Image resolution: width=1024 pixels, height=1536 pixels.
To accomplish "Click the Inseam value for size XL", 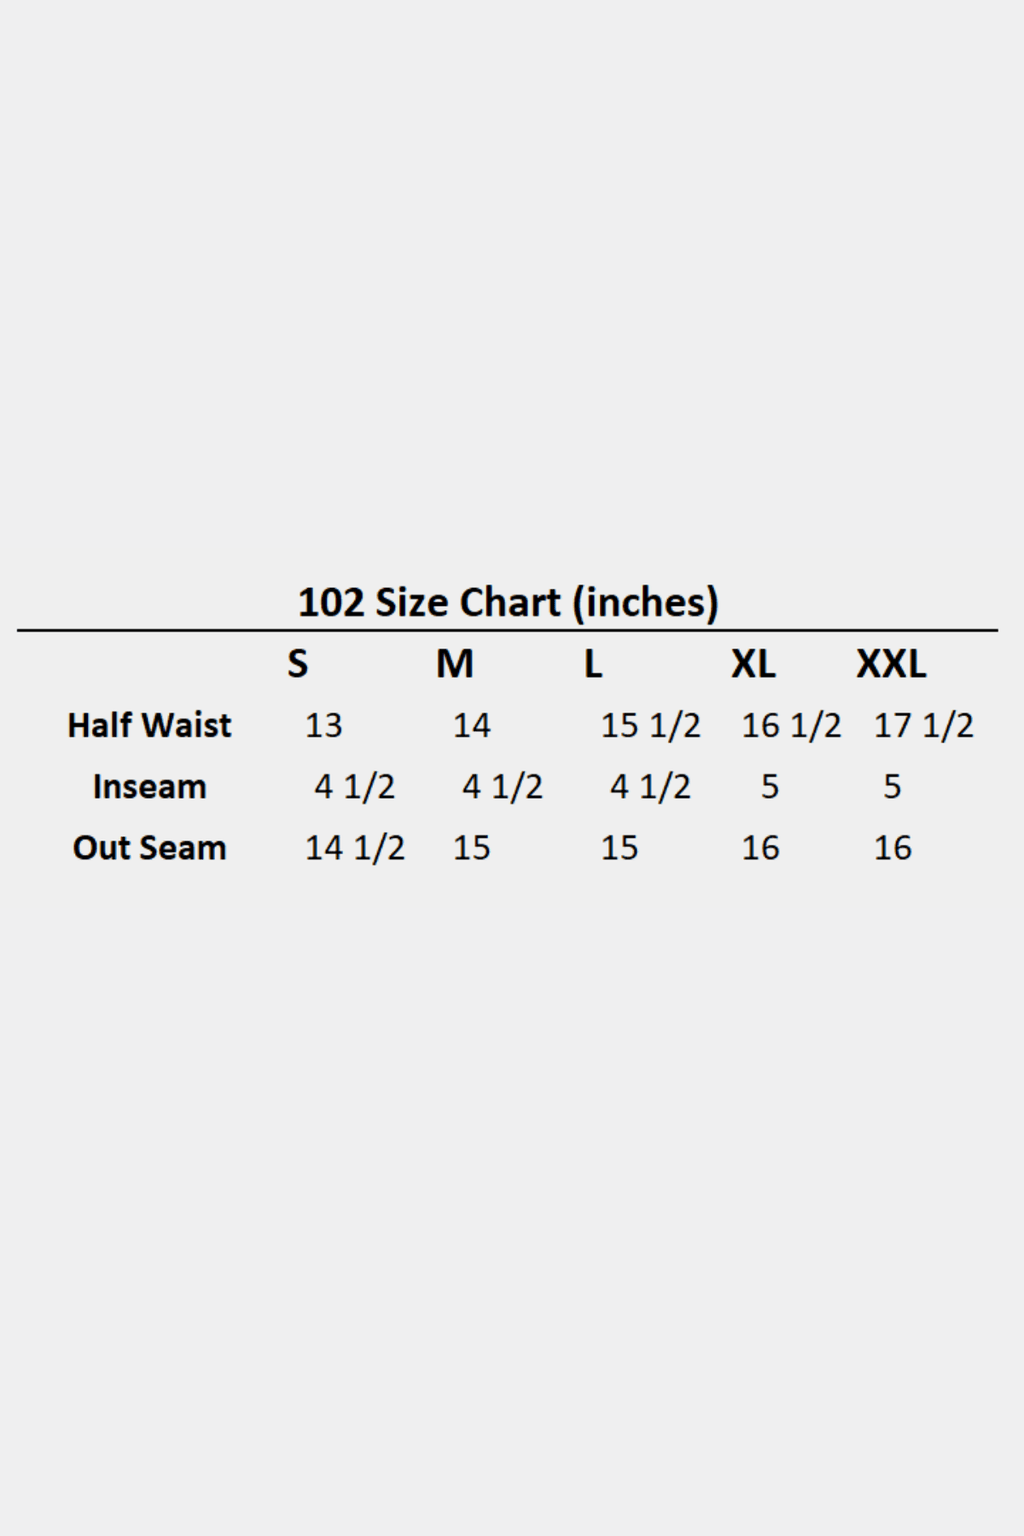I will [769, 787].
